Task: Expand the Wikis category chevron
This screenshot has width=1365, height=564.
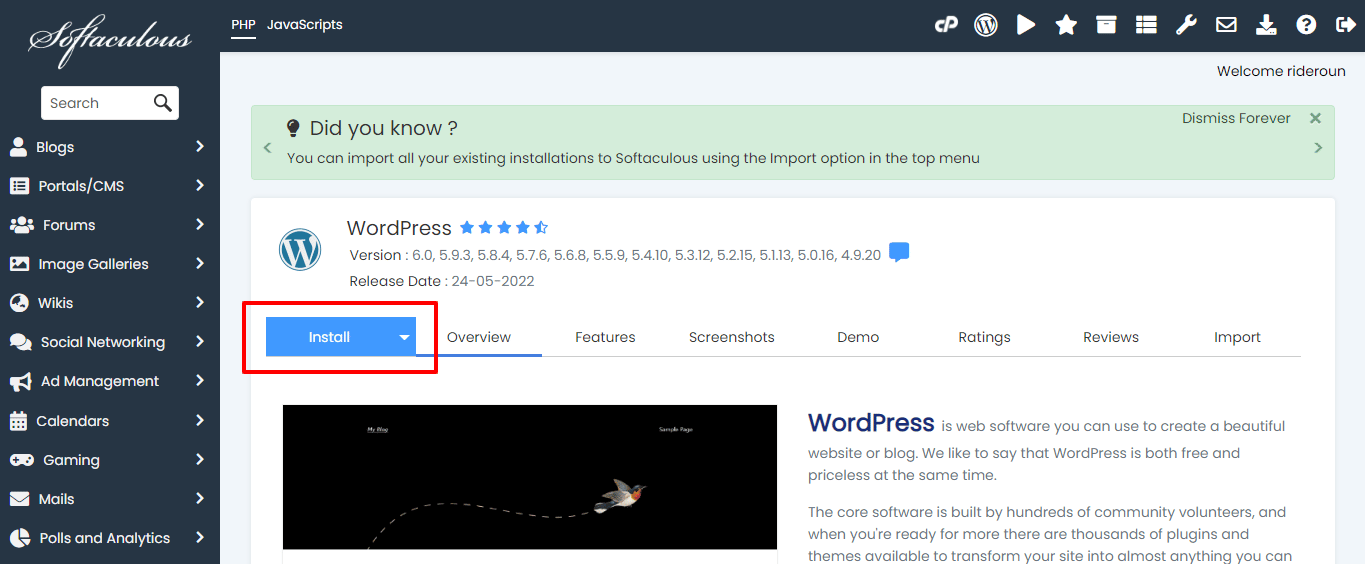Action: [200, 302]
